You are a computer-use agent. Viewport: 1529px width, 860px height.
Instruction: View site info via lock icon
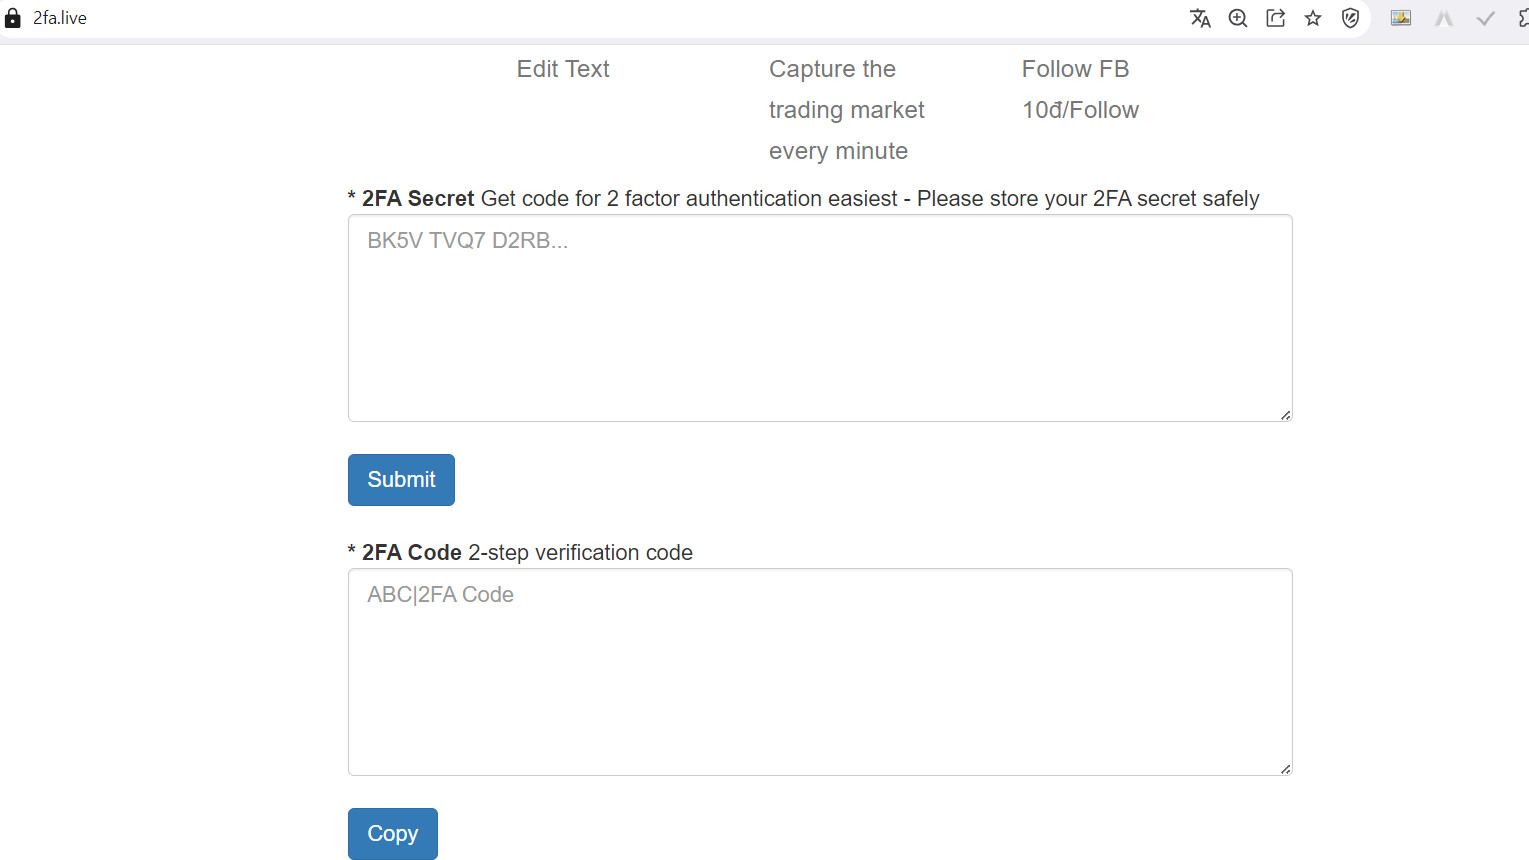13,18
